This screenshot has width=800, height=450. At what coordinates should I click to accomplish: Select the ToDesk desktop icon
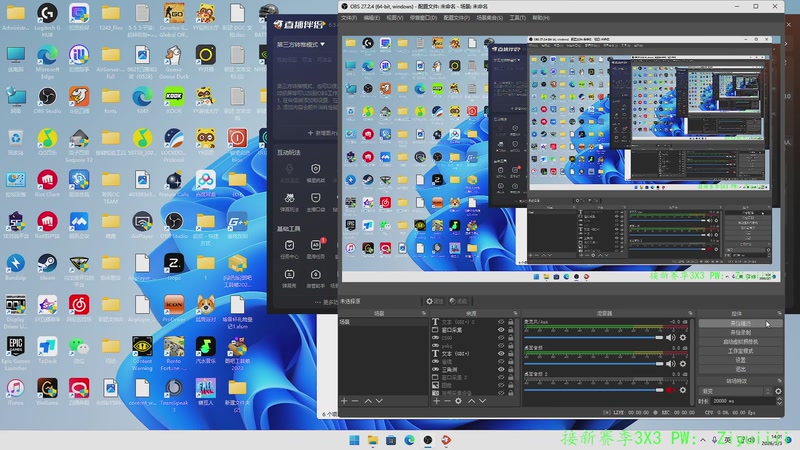[x=47, y=350]
